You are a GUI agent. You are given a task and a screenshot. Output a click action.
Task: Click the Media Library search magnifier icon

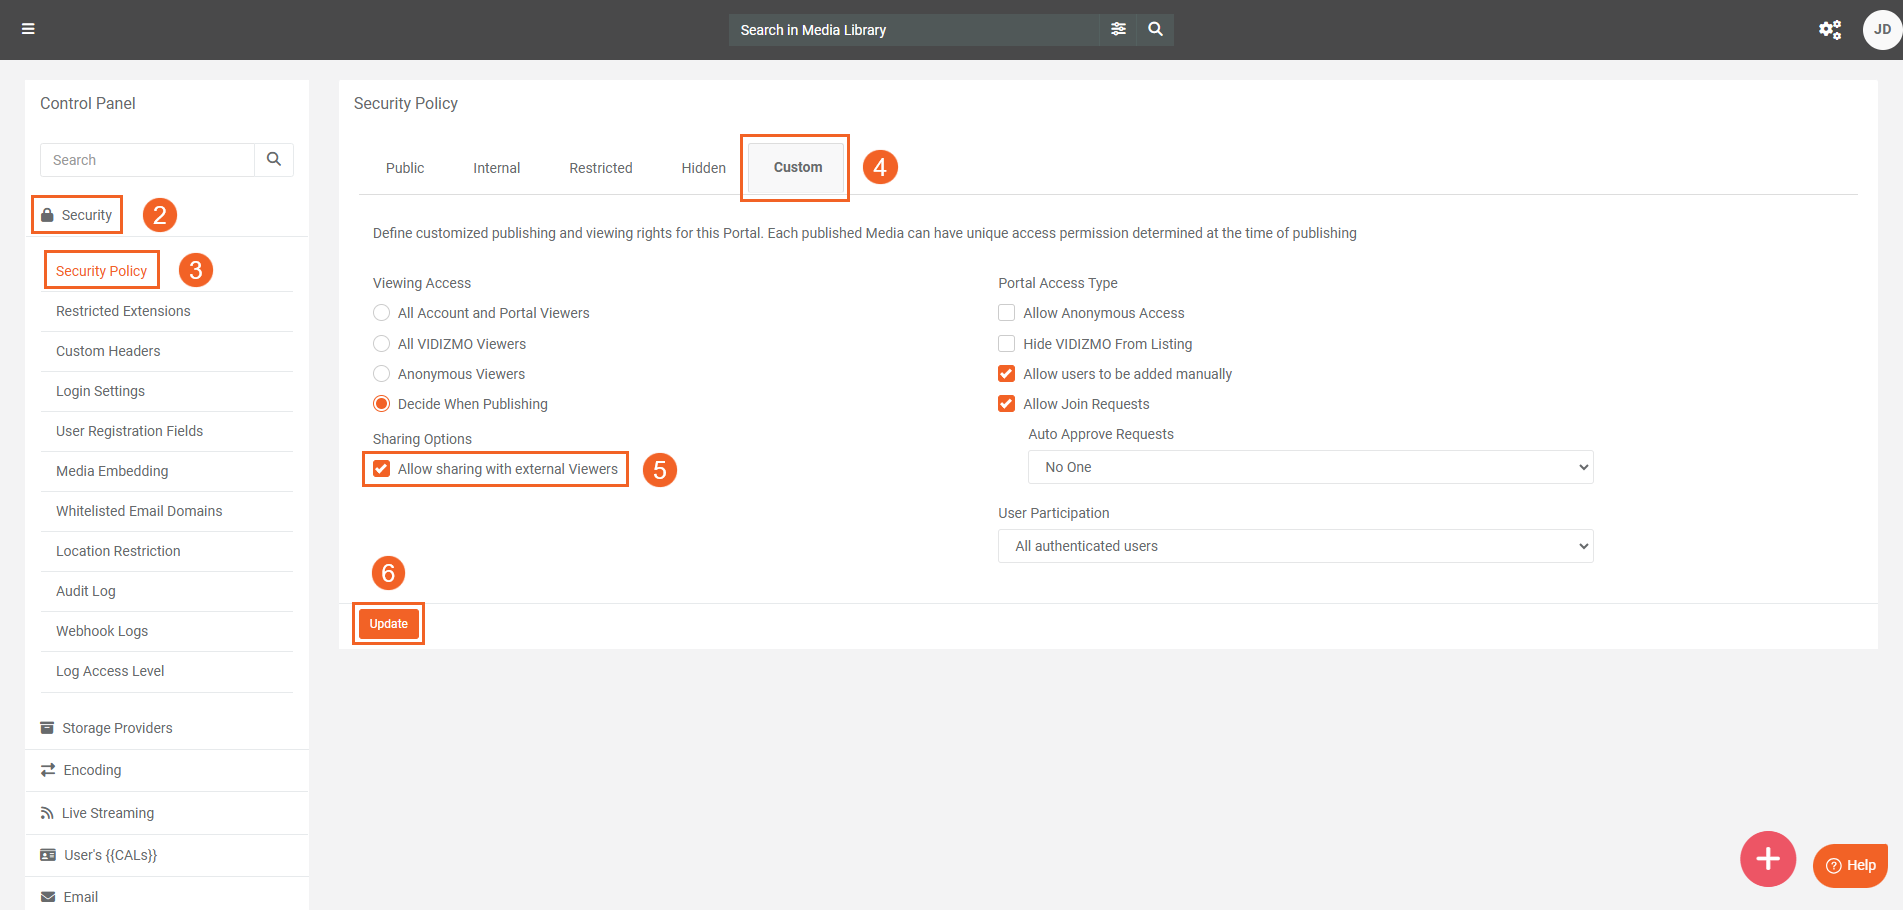click(x=1155, y=29)
